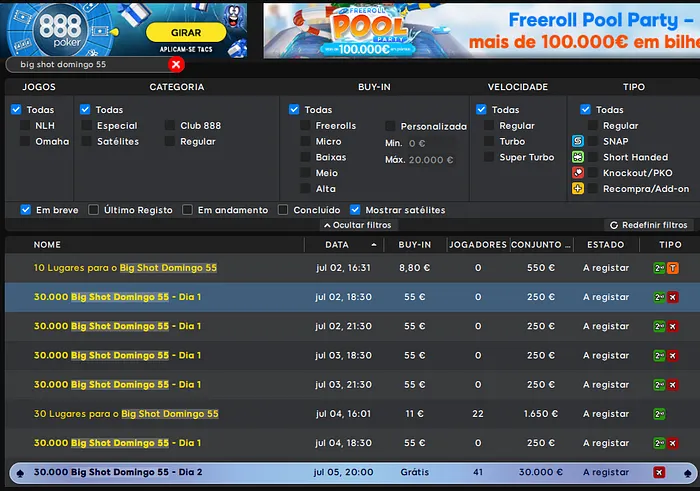Click the GIRAR button
The height and width of the screenshot is (491, 700).
(186, 33)
